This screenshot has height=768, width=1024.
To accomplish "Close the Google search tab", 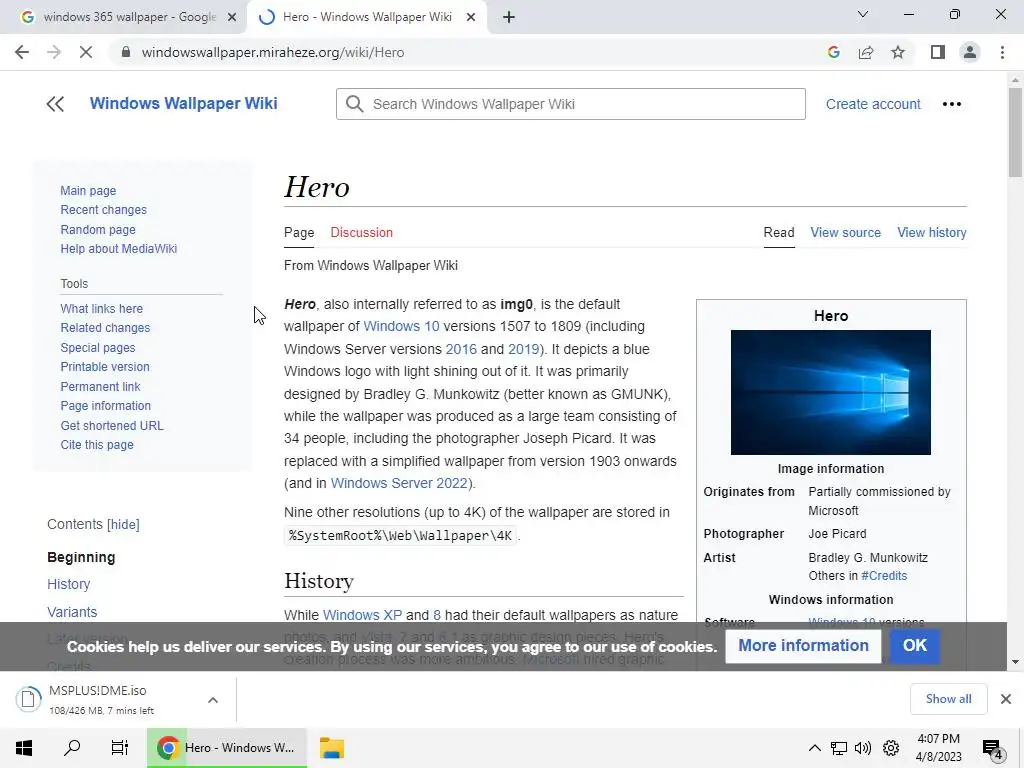I will 232,18.
